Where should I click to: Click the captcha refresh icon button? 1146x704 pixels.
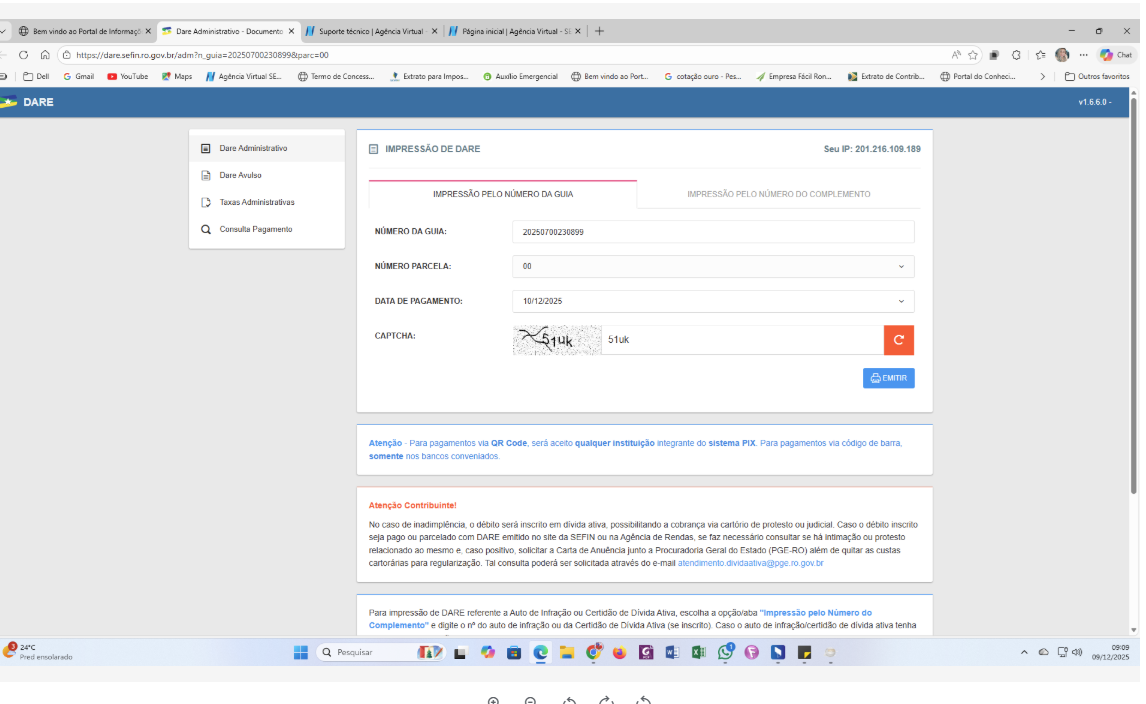tap(898, 340)
